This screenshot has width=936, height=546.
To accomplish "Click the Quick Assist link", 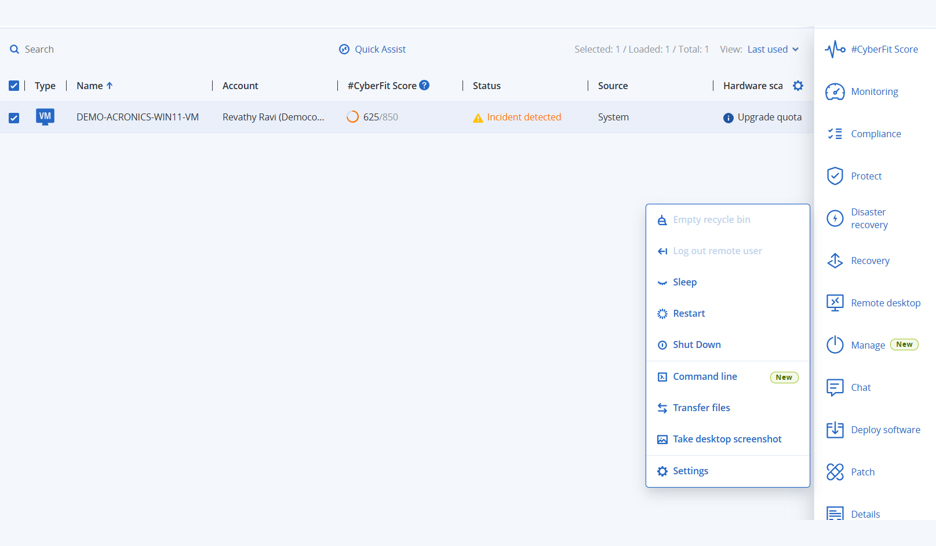I will pyautogui.click(x=380, y=49).
